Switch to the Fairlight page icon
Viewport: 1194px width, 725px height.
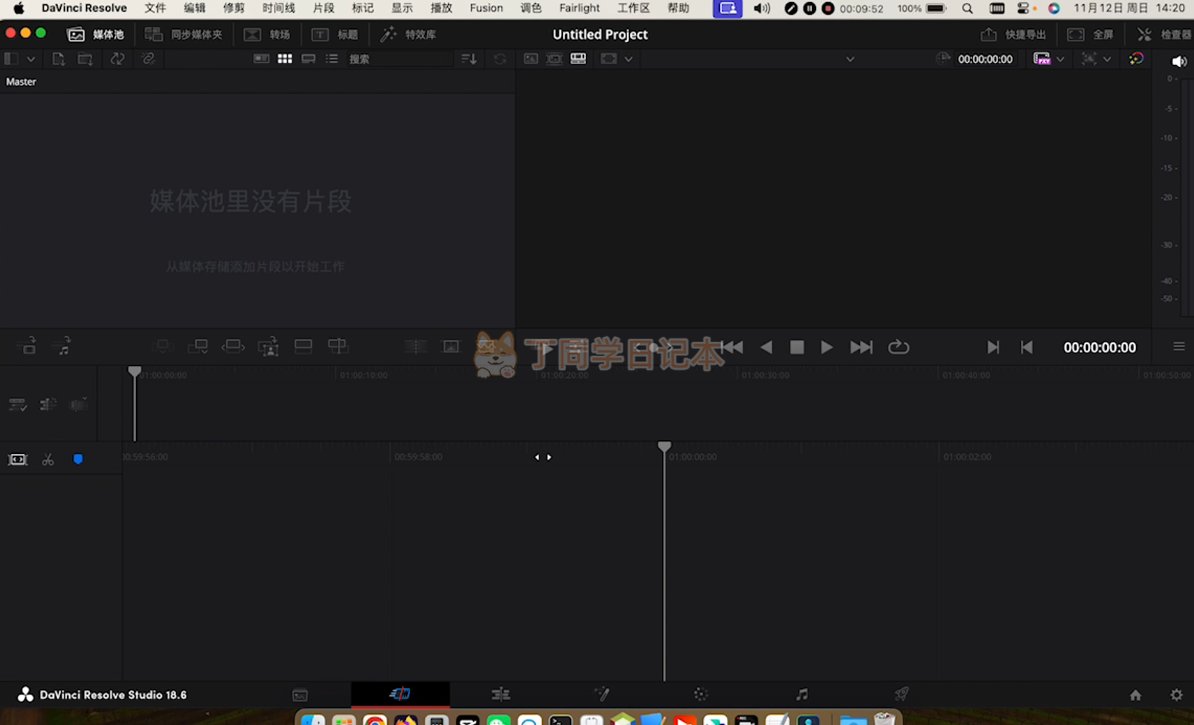801,694
